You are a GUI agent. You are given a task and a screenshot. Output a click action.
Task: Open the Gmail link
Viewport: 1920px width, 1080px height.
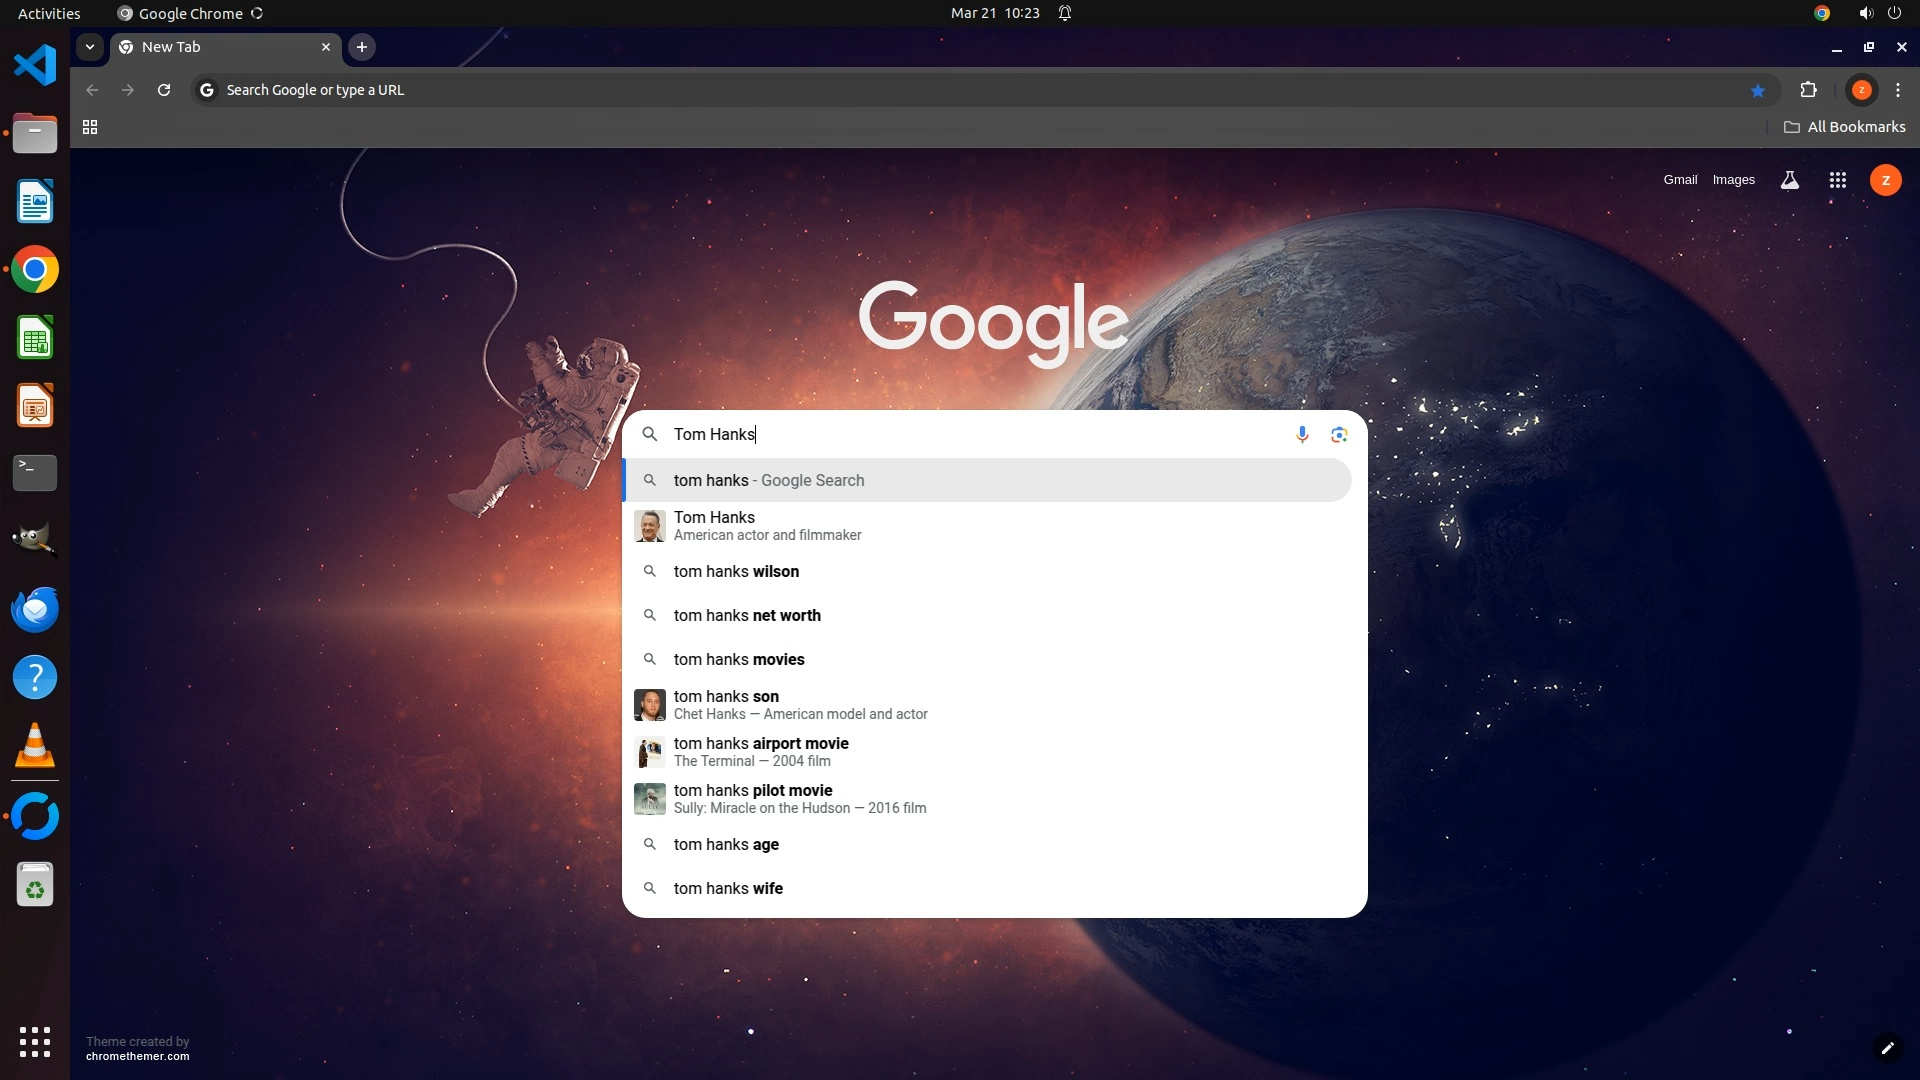1680,180
